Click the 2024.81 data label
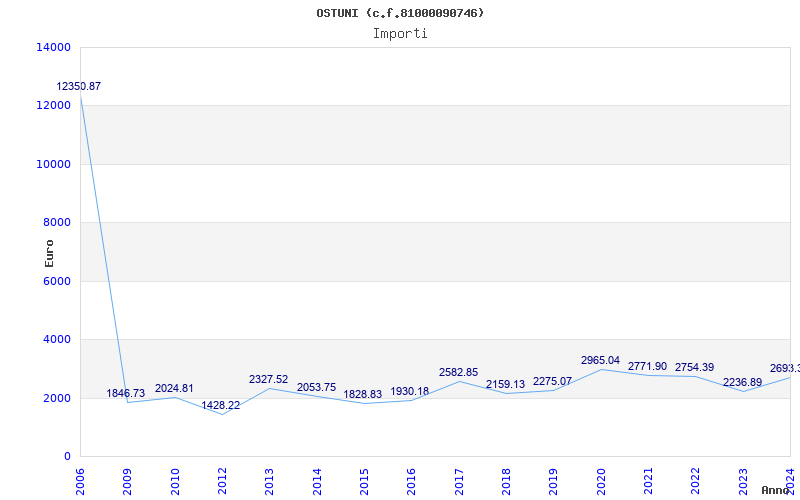Viewport: 800px width, 500px height. 174,388
